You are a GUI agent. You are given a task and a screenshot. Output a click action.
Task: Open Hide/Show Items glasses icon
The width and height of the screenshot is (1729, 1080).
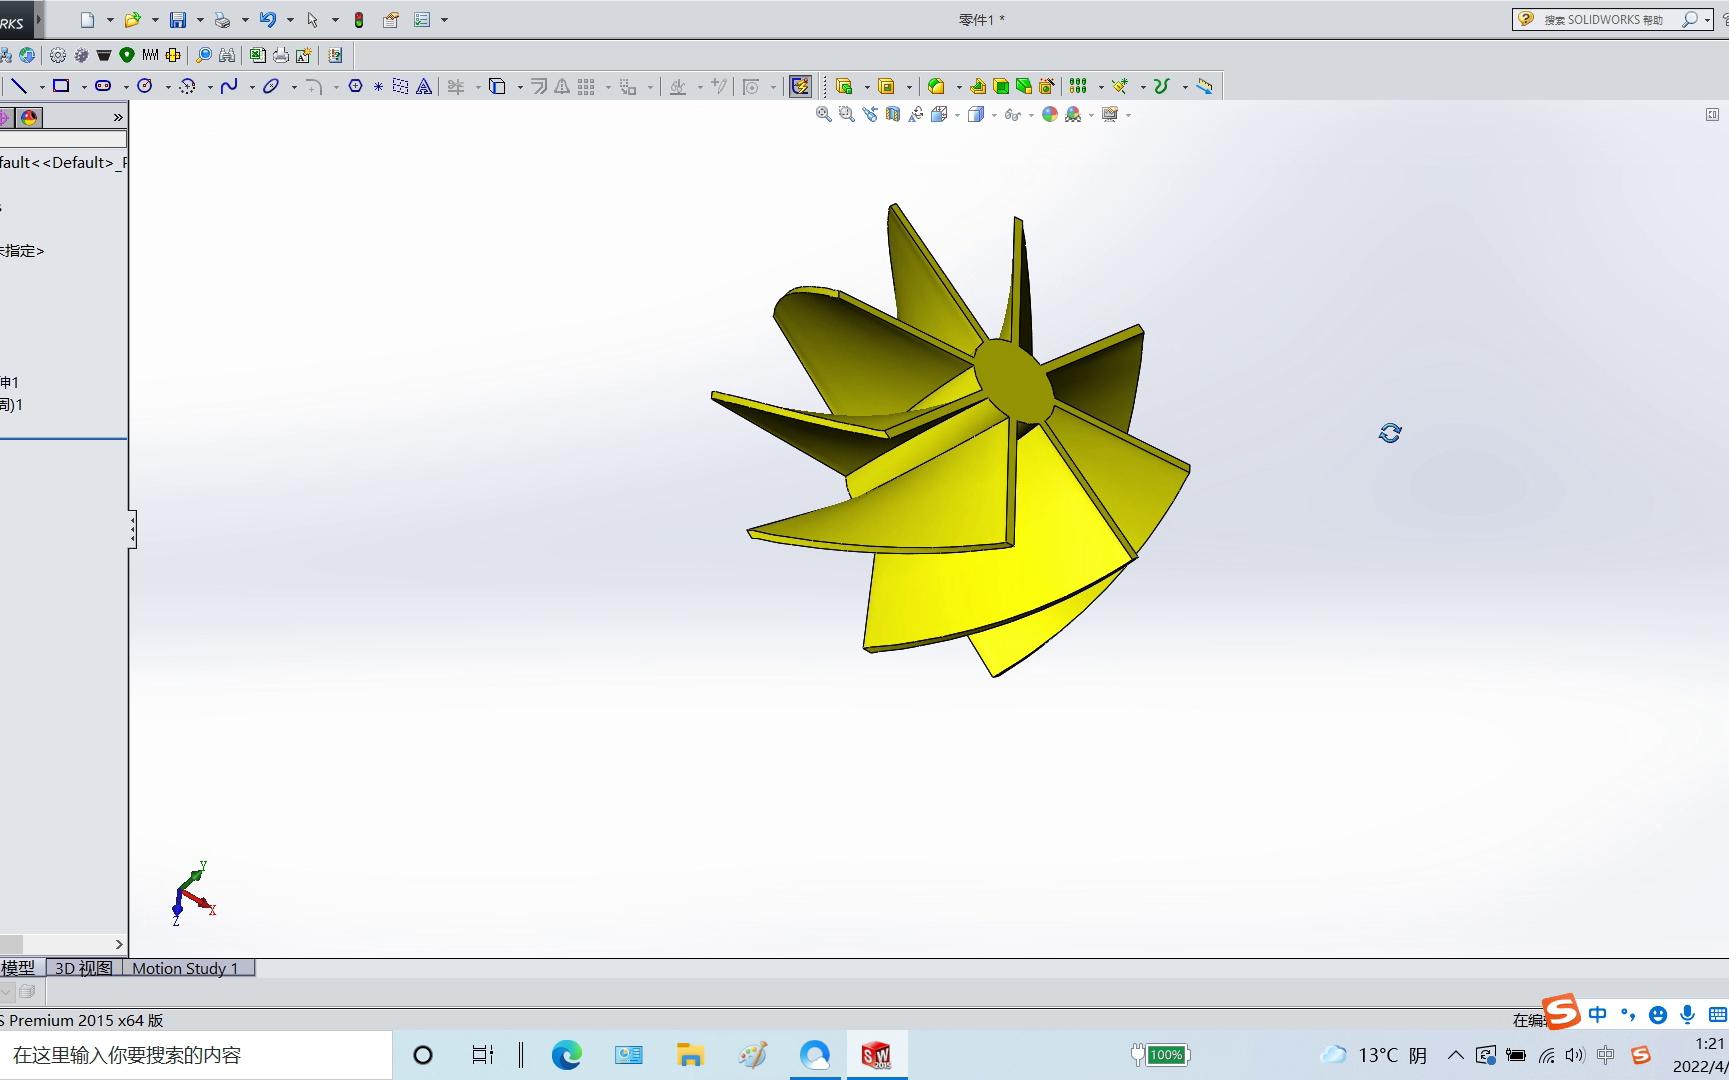click(1013, 115)
